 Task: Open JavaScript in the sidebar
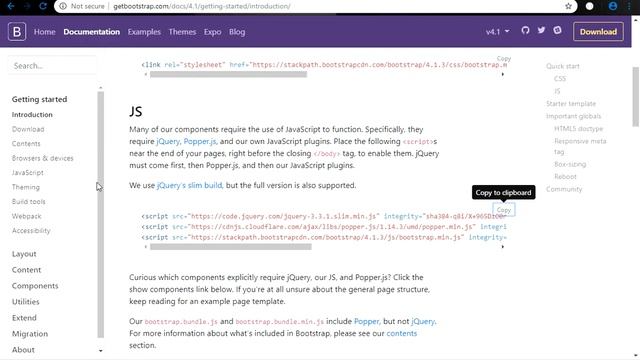click(x=27, y=173)
